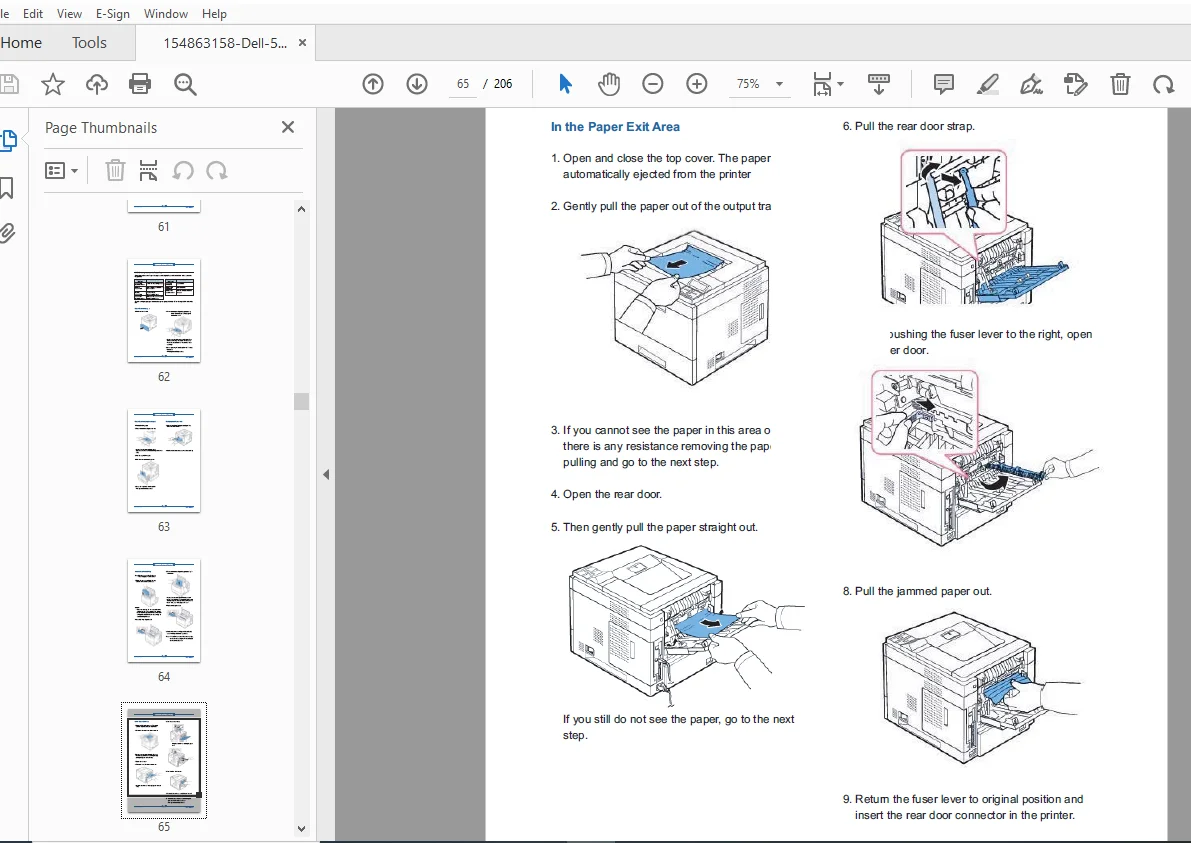Open the E-Sign menu
Viewport: 1191px width, 843px height.
tap(112, 14)
